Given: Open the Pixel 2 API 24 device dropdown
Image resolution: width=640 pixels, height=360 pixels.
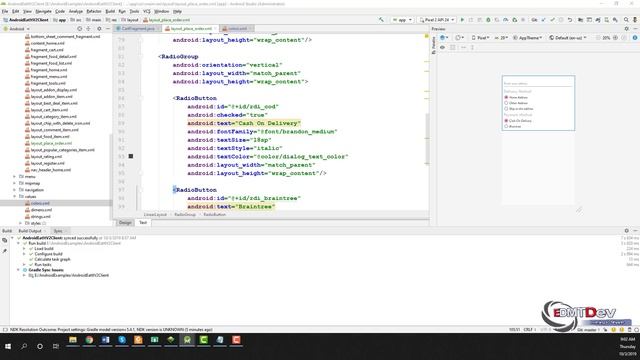Looking at the screenshot, I should [x=436, y=20].
